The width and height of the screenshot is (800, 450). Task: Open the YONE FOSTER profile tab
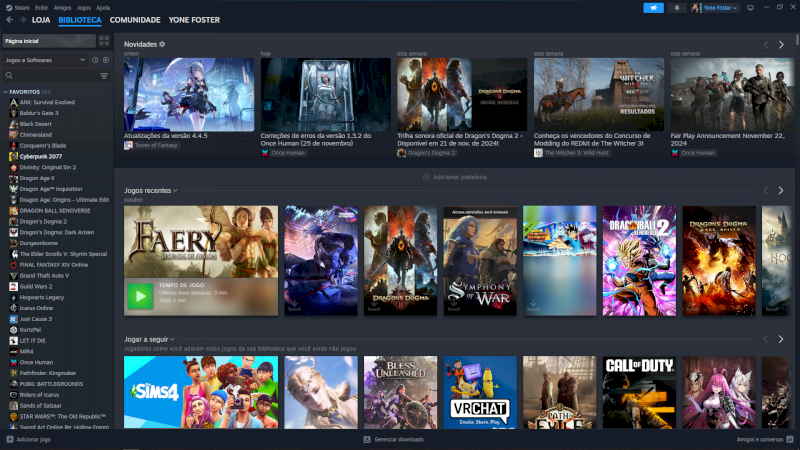tap(194, 20)
